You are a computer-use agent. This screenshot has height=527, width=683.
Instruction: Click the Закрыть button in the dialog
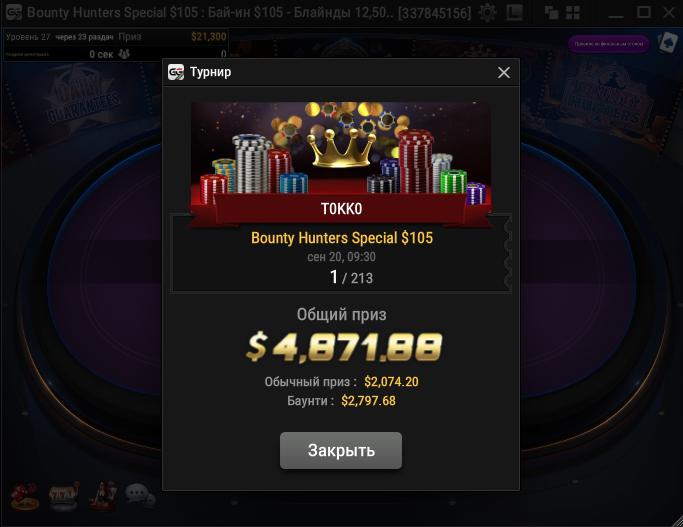pos(341,450)
